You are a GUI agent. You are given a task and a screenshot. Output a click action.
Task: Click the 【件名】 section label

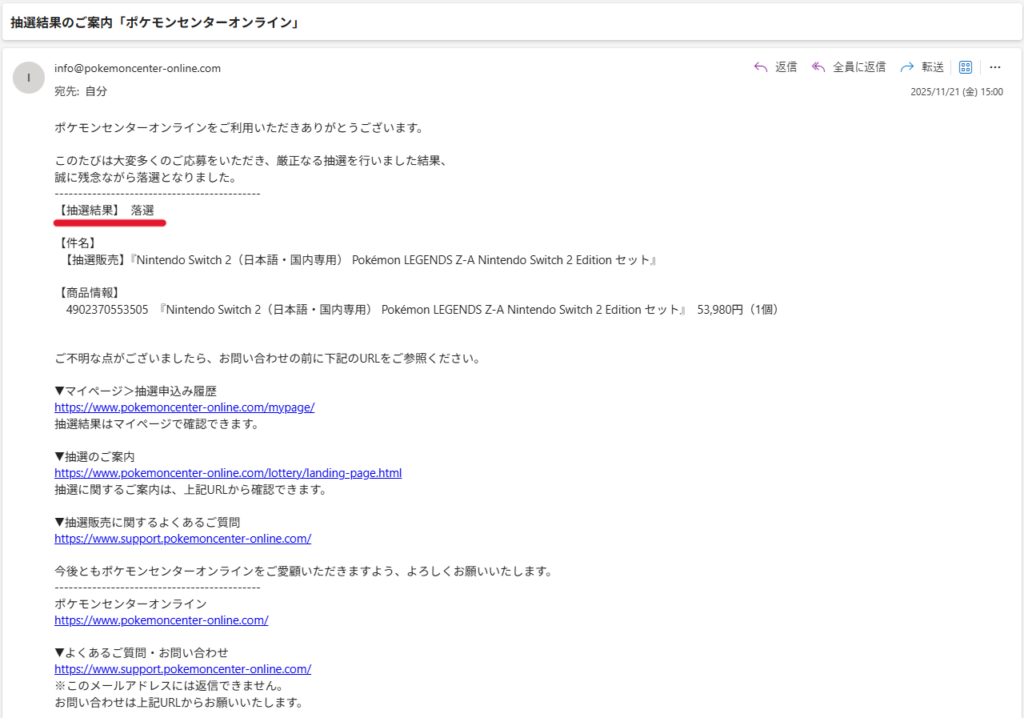coord(77,243)
